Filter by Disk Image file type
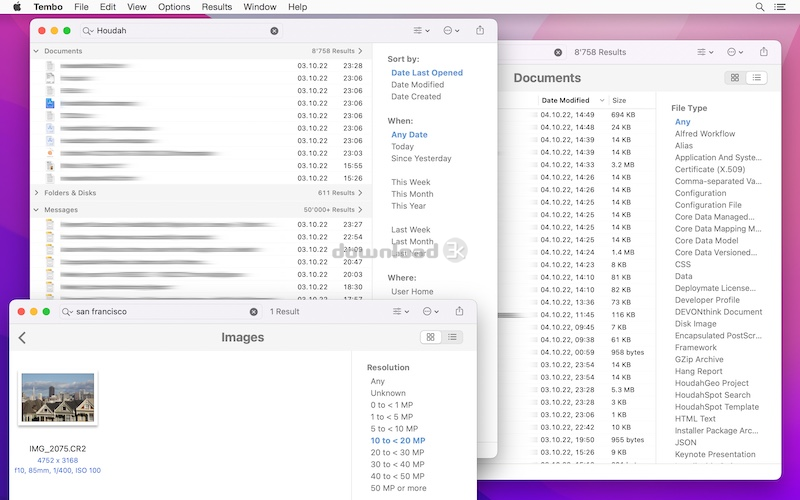The height and width of the screenshot is (500, 800). click(x=695, y=323)
